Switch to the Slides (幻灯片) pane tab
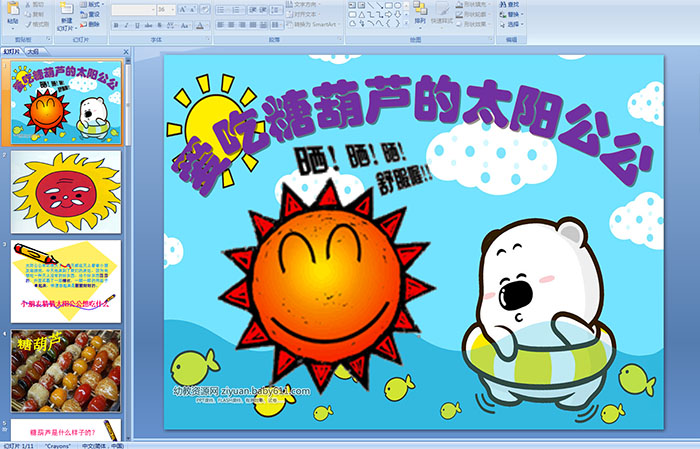 point(11,52)
